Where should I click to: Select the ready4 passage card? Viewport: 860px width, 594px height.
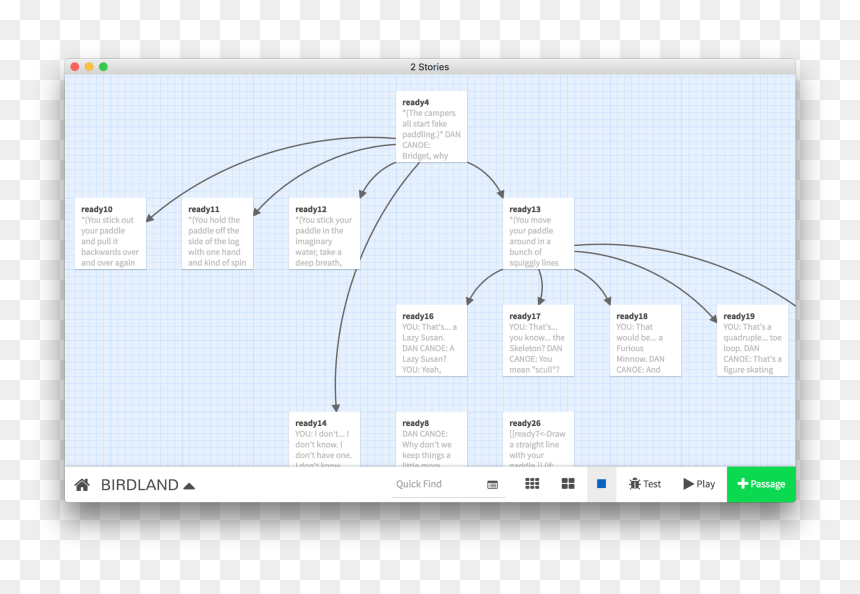point(431,127)
